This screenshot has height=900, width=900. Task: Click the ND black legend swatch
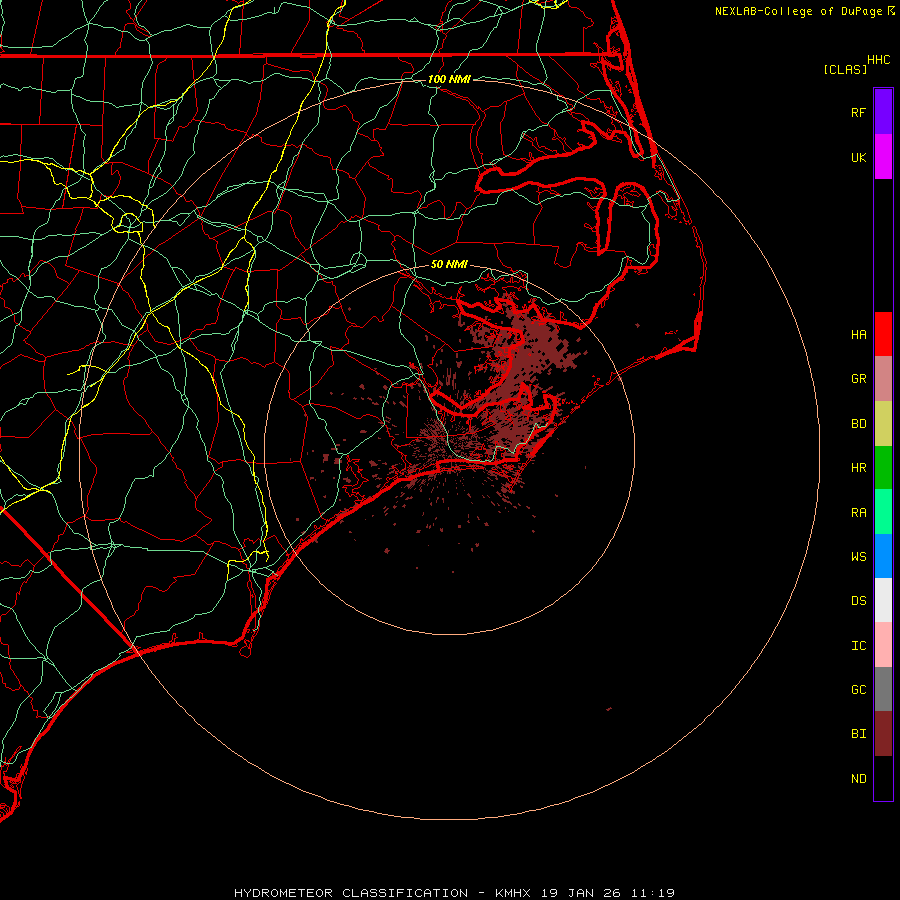(883, 778)
